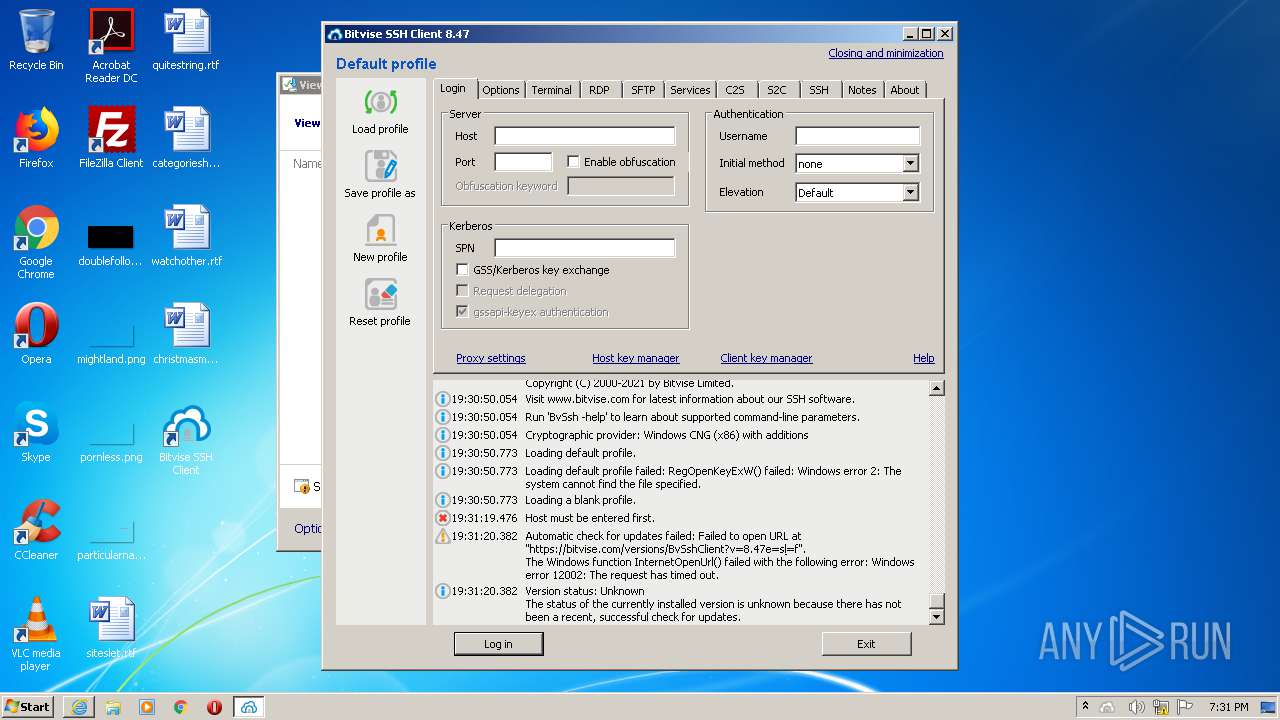Focus the Port input field
The width and height of the screenshot is (1280, 720).
[x=523, y=162]
